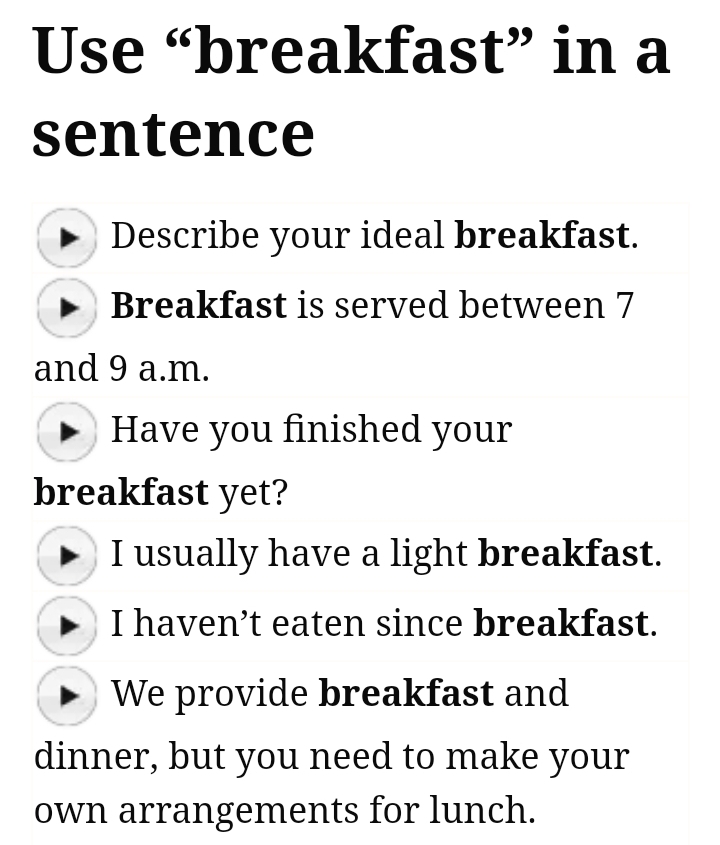The image size is (720, 845).
Task: Play audio for "I usually have a light breakfast"
Action: point(67,555)
